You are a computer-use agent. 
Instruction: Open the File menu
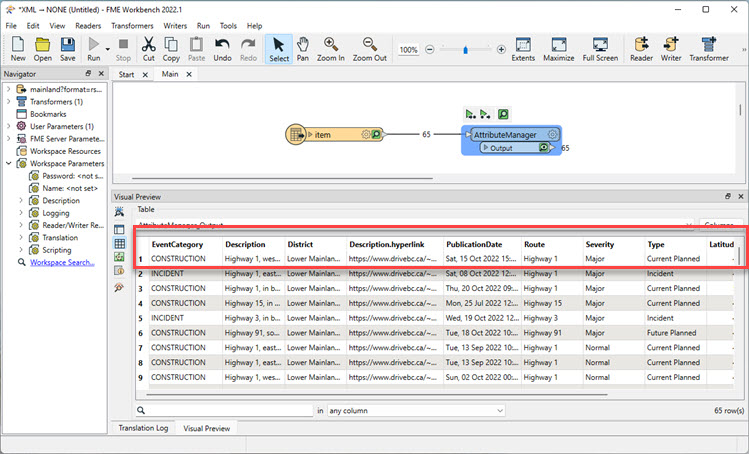11,26
